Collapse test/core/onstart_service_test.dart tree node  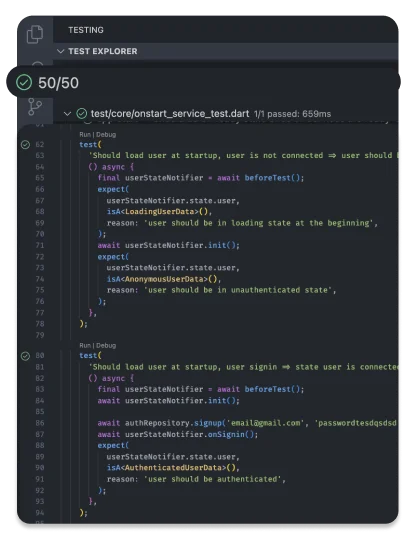tap(67, 114)
